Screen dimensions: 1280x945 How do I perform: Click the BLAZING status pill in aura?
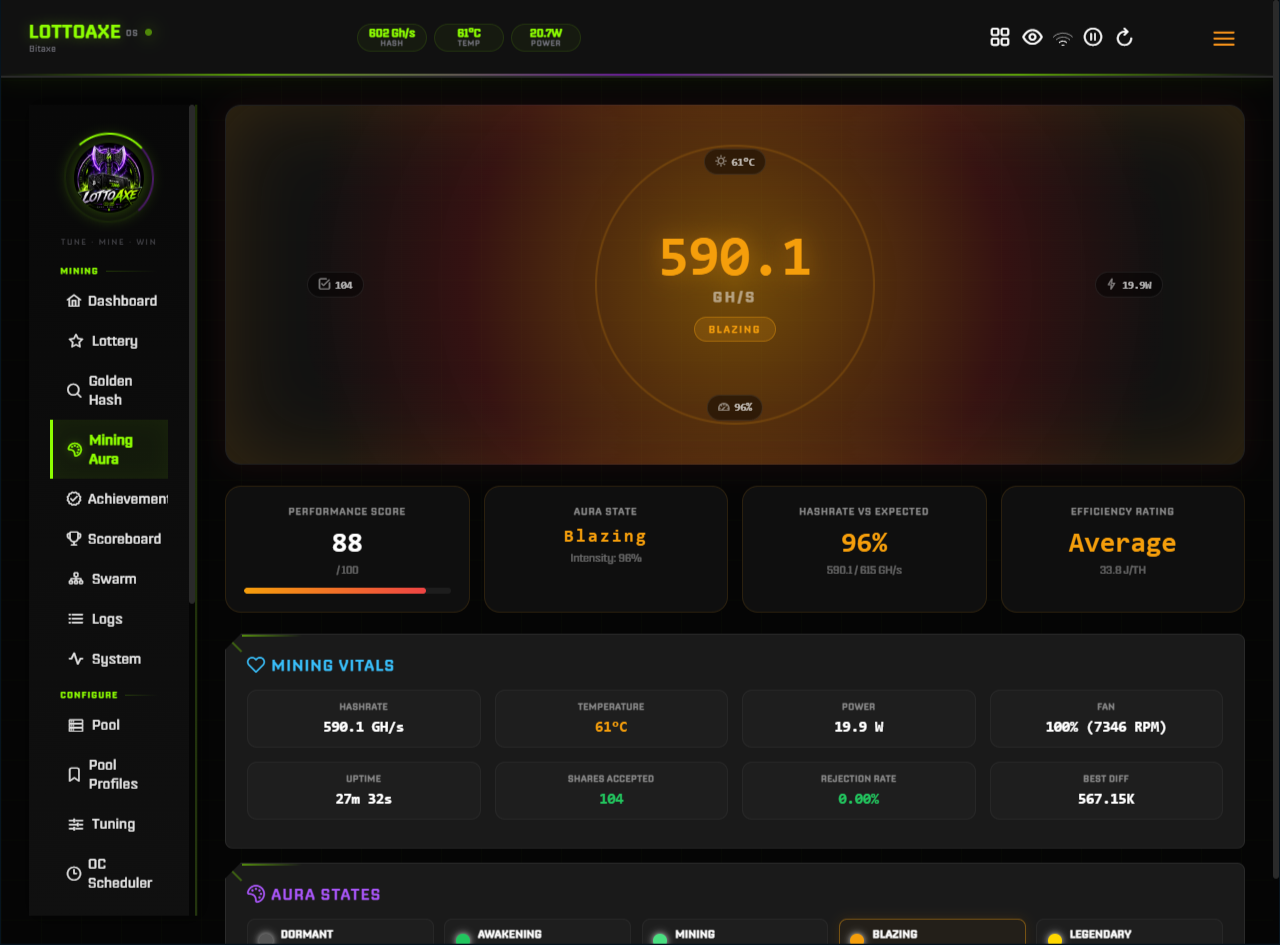coord(735,329)
